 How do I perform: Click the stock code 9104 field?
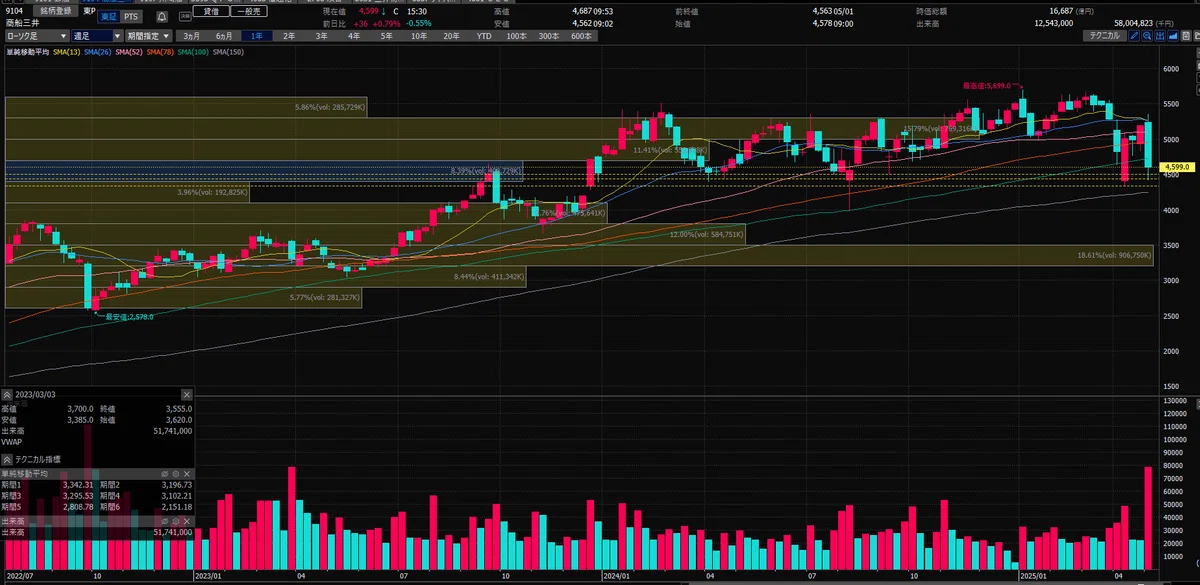pos(14,11)
